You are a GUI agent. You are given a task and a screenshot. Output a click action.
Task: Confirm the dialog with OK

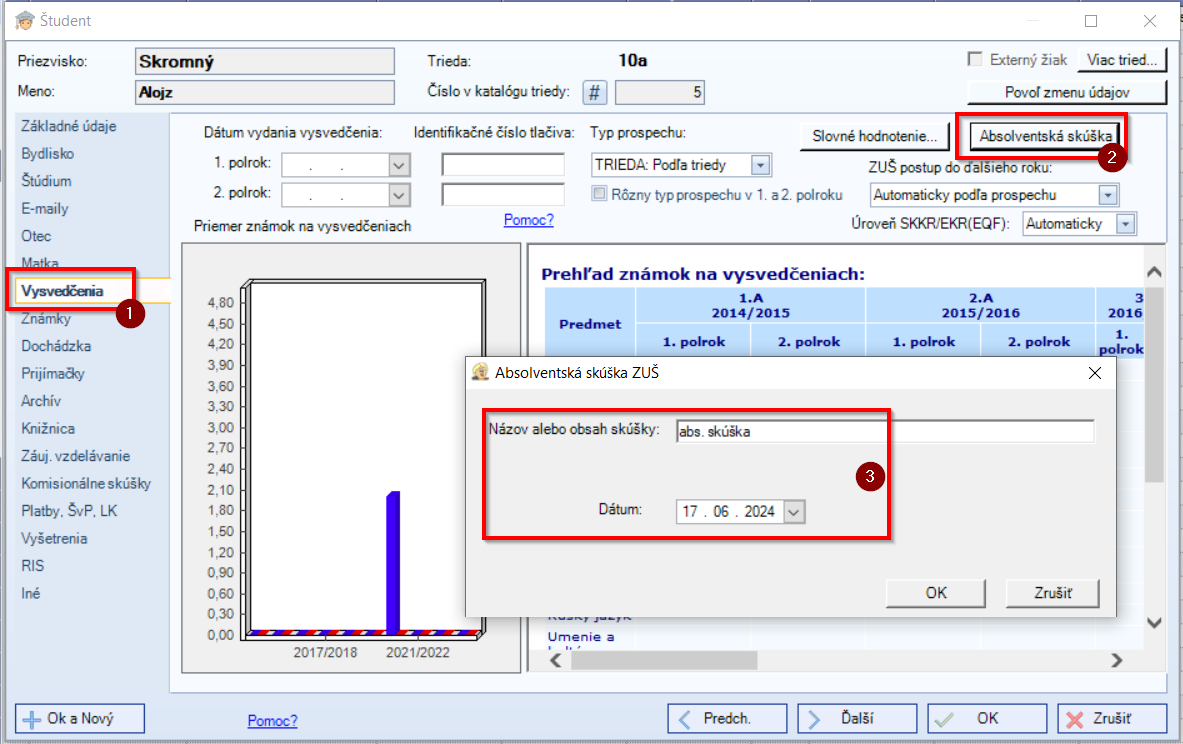point(936,593)
